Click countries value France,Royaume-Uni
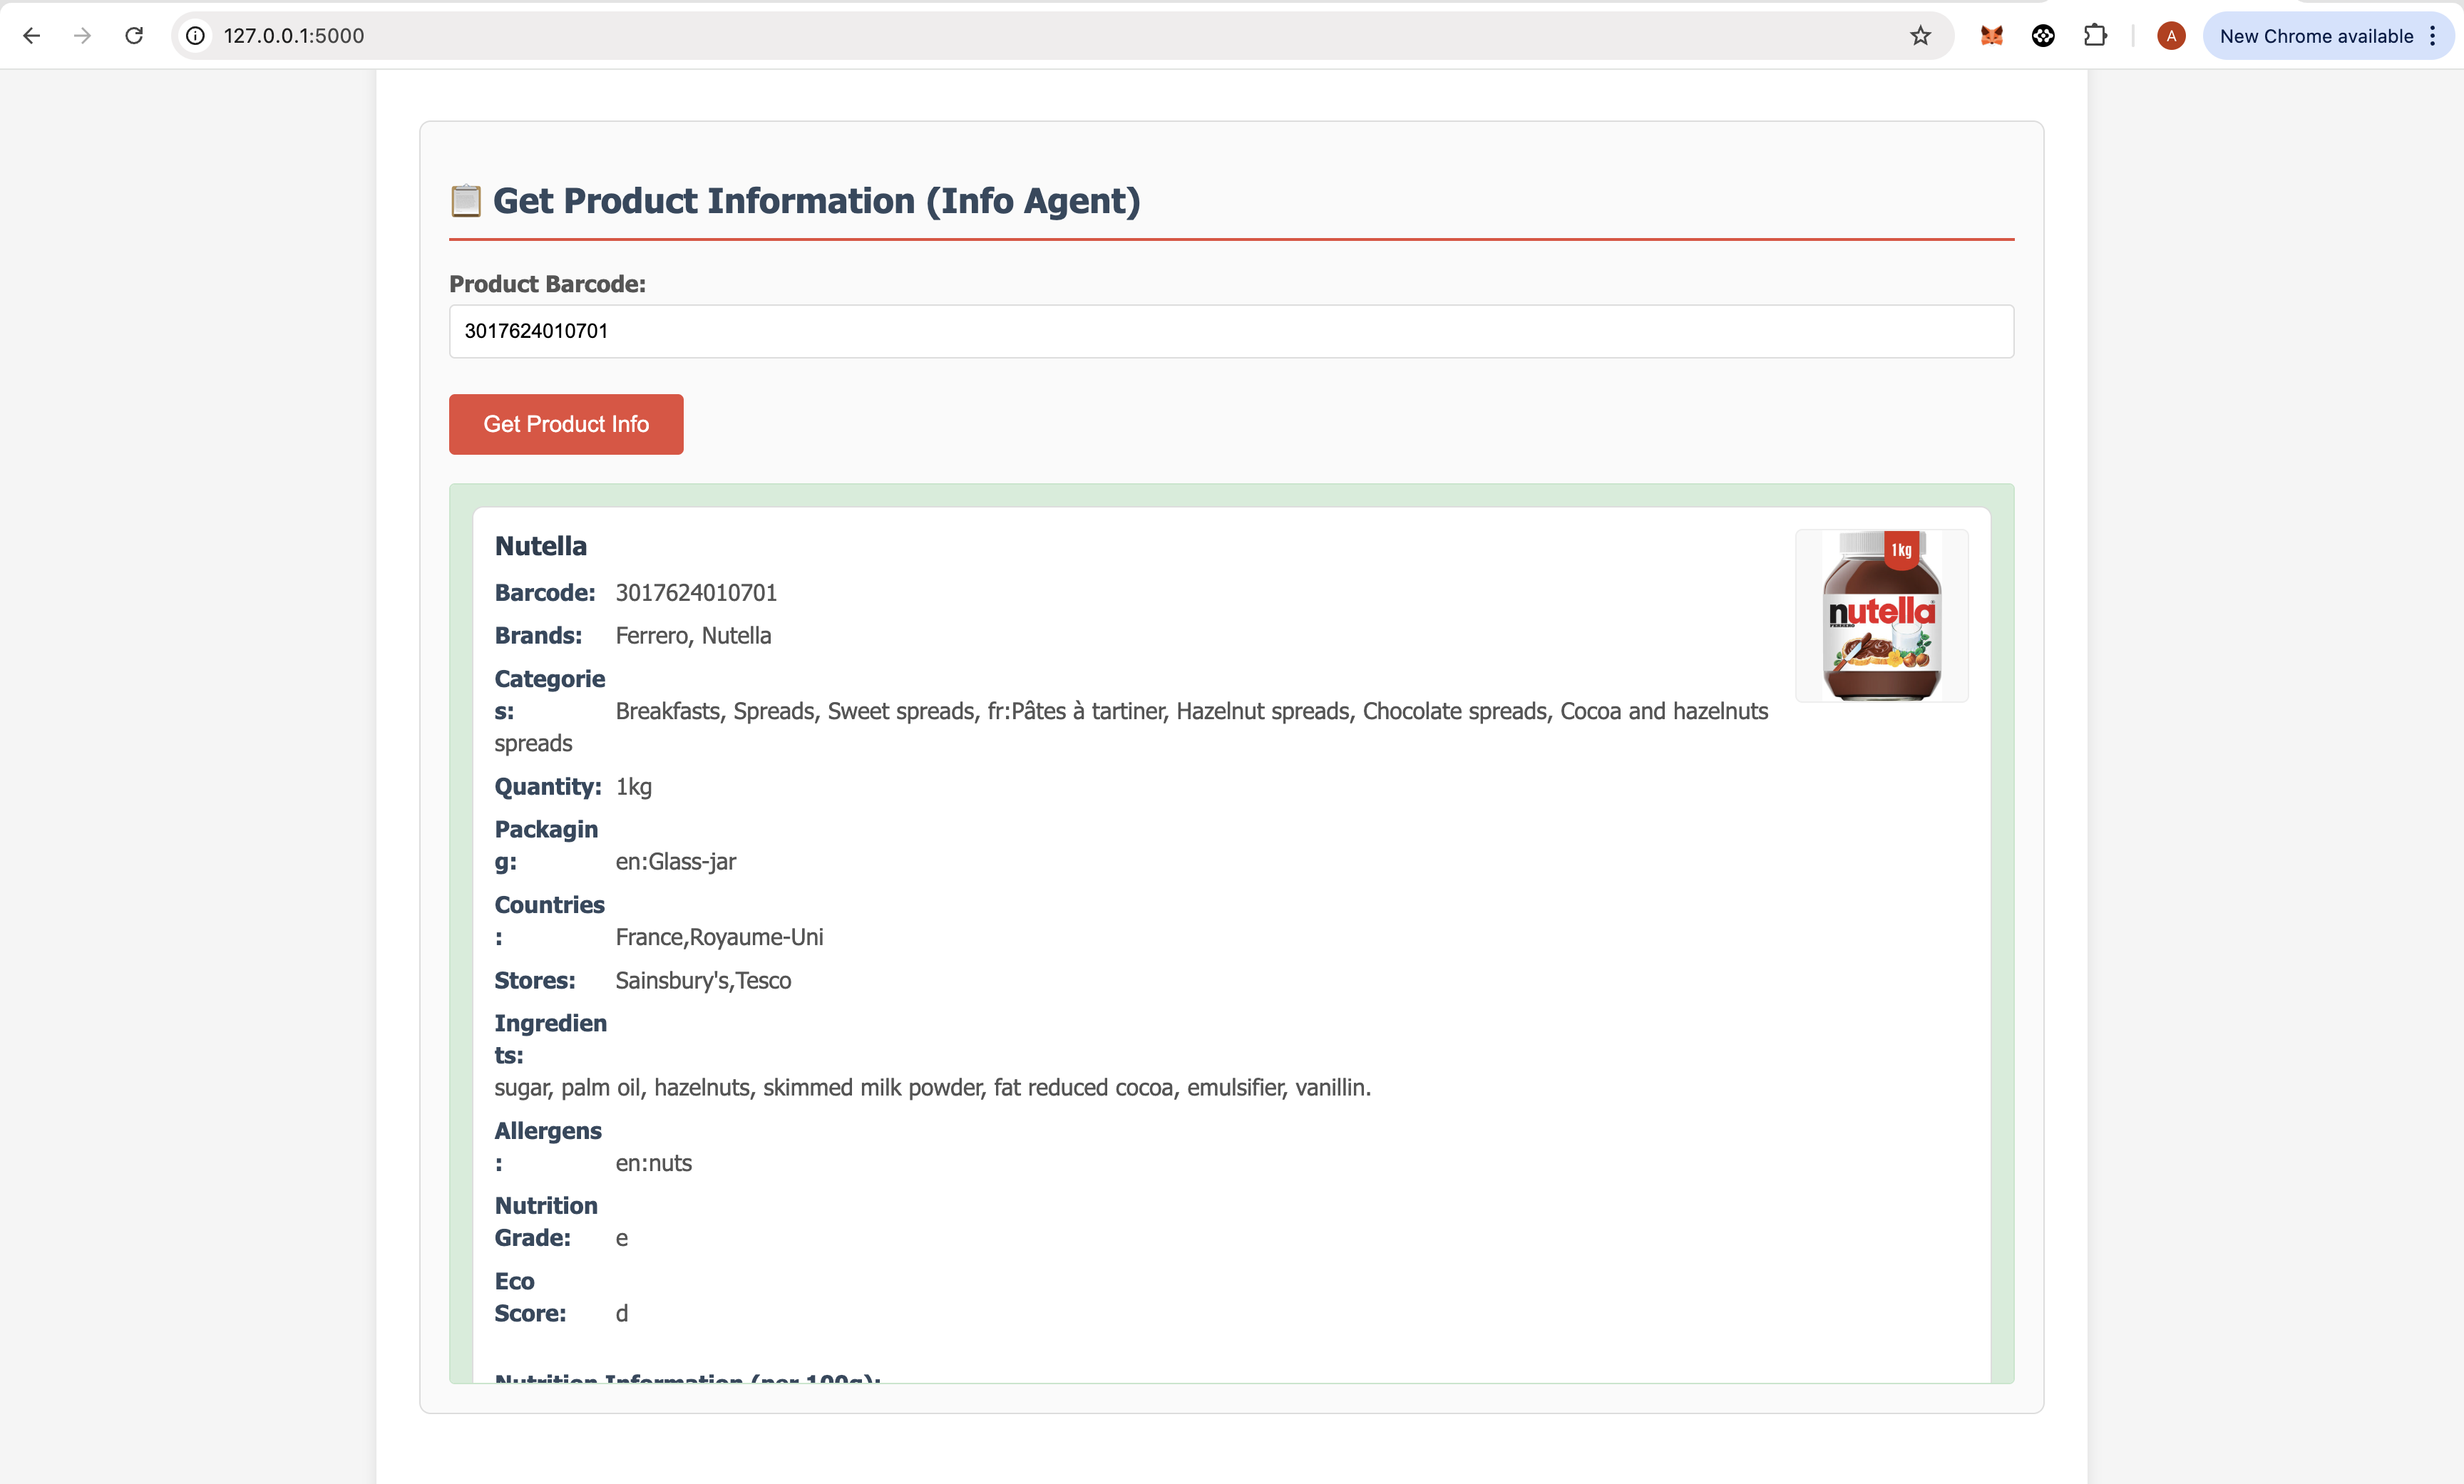The width and height of the screenshot is (2464, 1484). pyautogui.click(x=719, y=937)
